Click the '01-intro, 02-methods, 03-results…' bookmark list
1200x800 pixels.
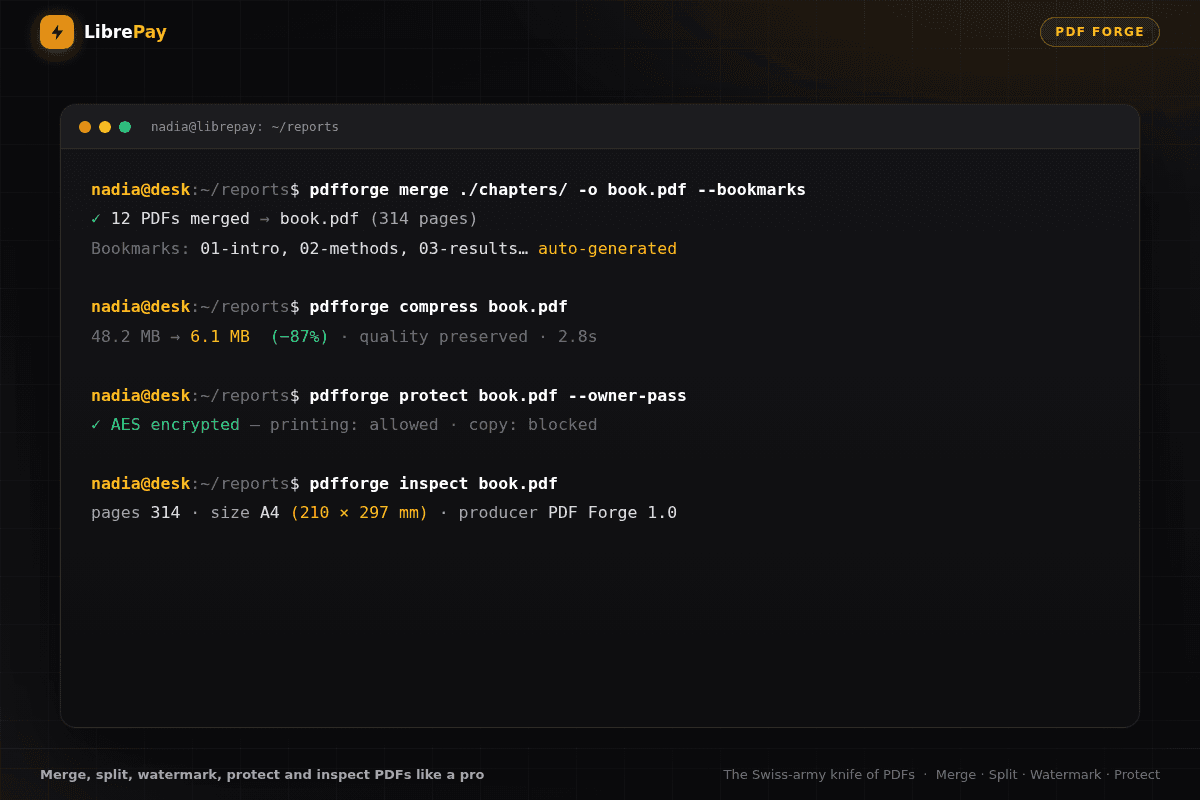tap(364, 248)
